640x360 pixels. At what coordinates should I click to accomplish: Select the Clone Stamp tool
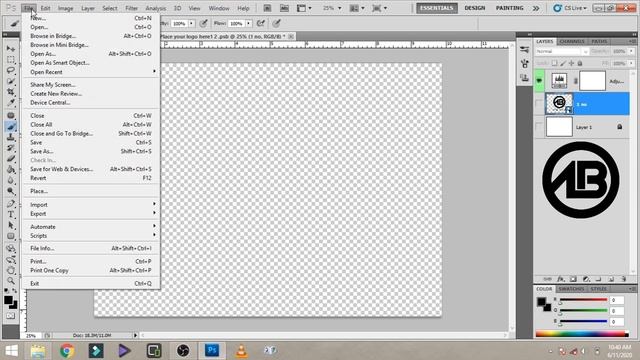point(11,137)
